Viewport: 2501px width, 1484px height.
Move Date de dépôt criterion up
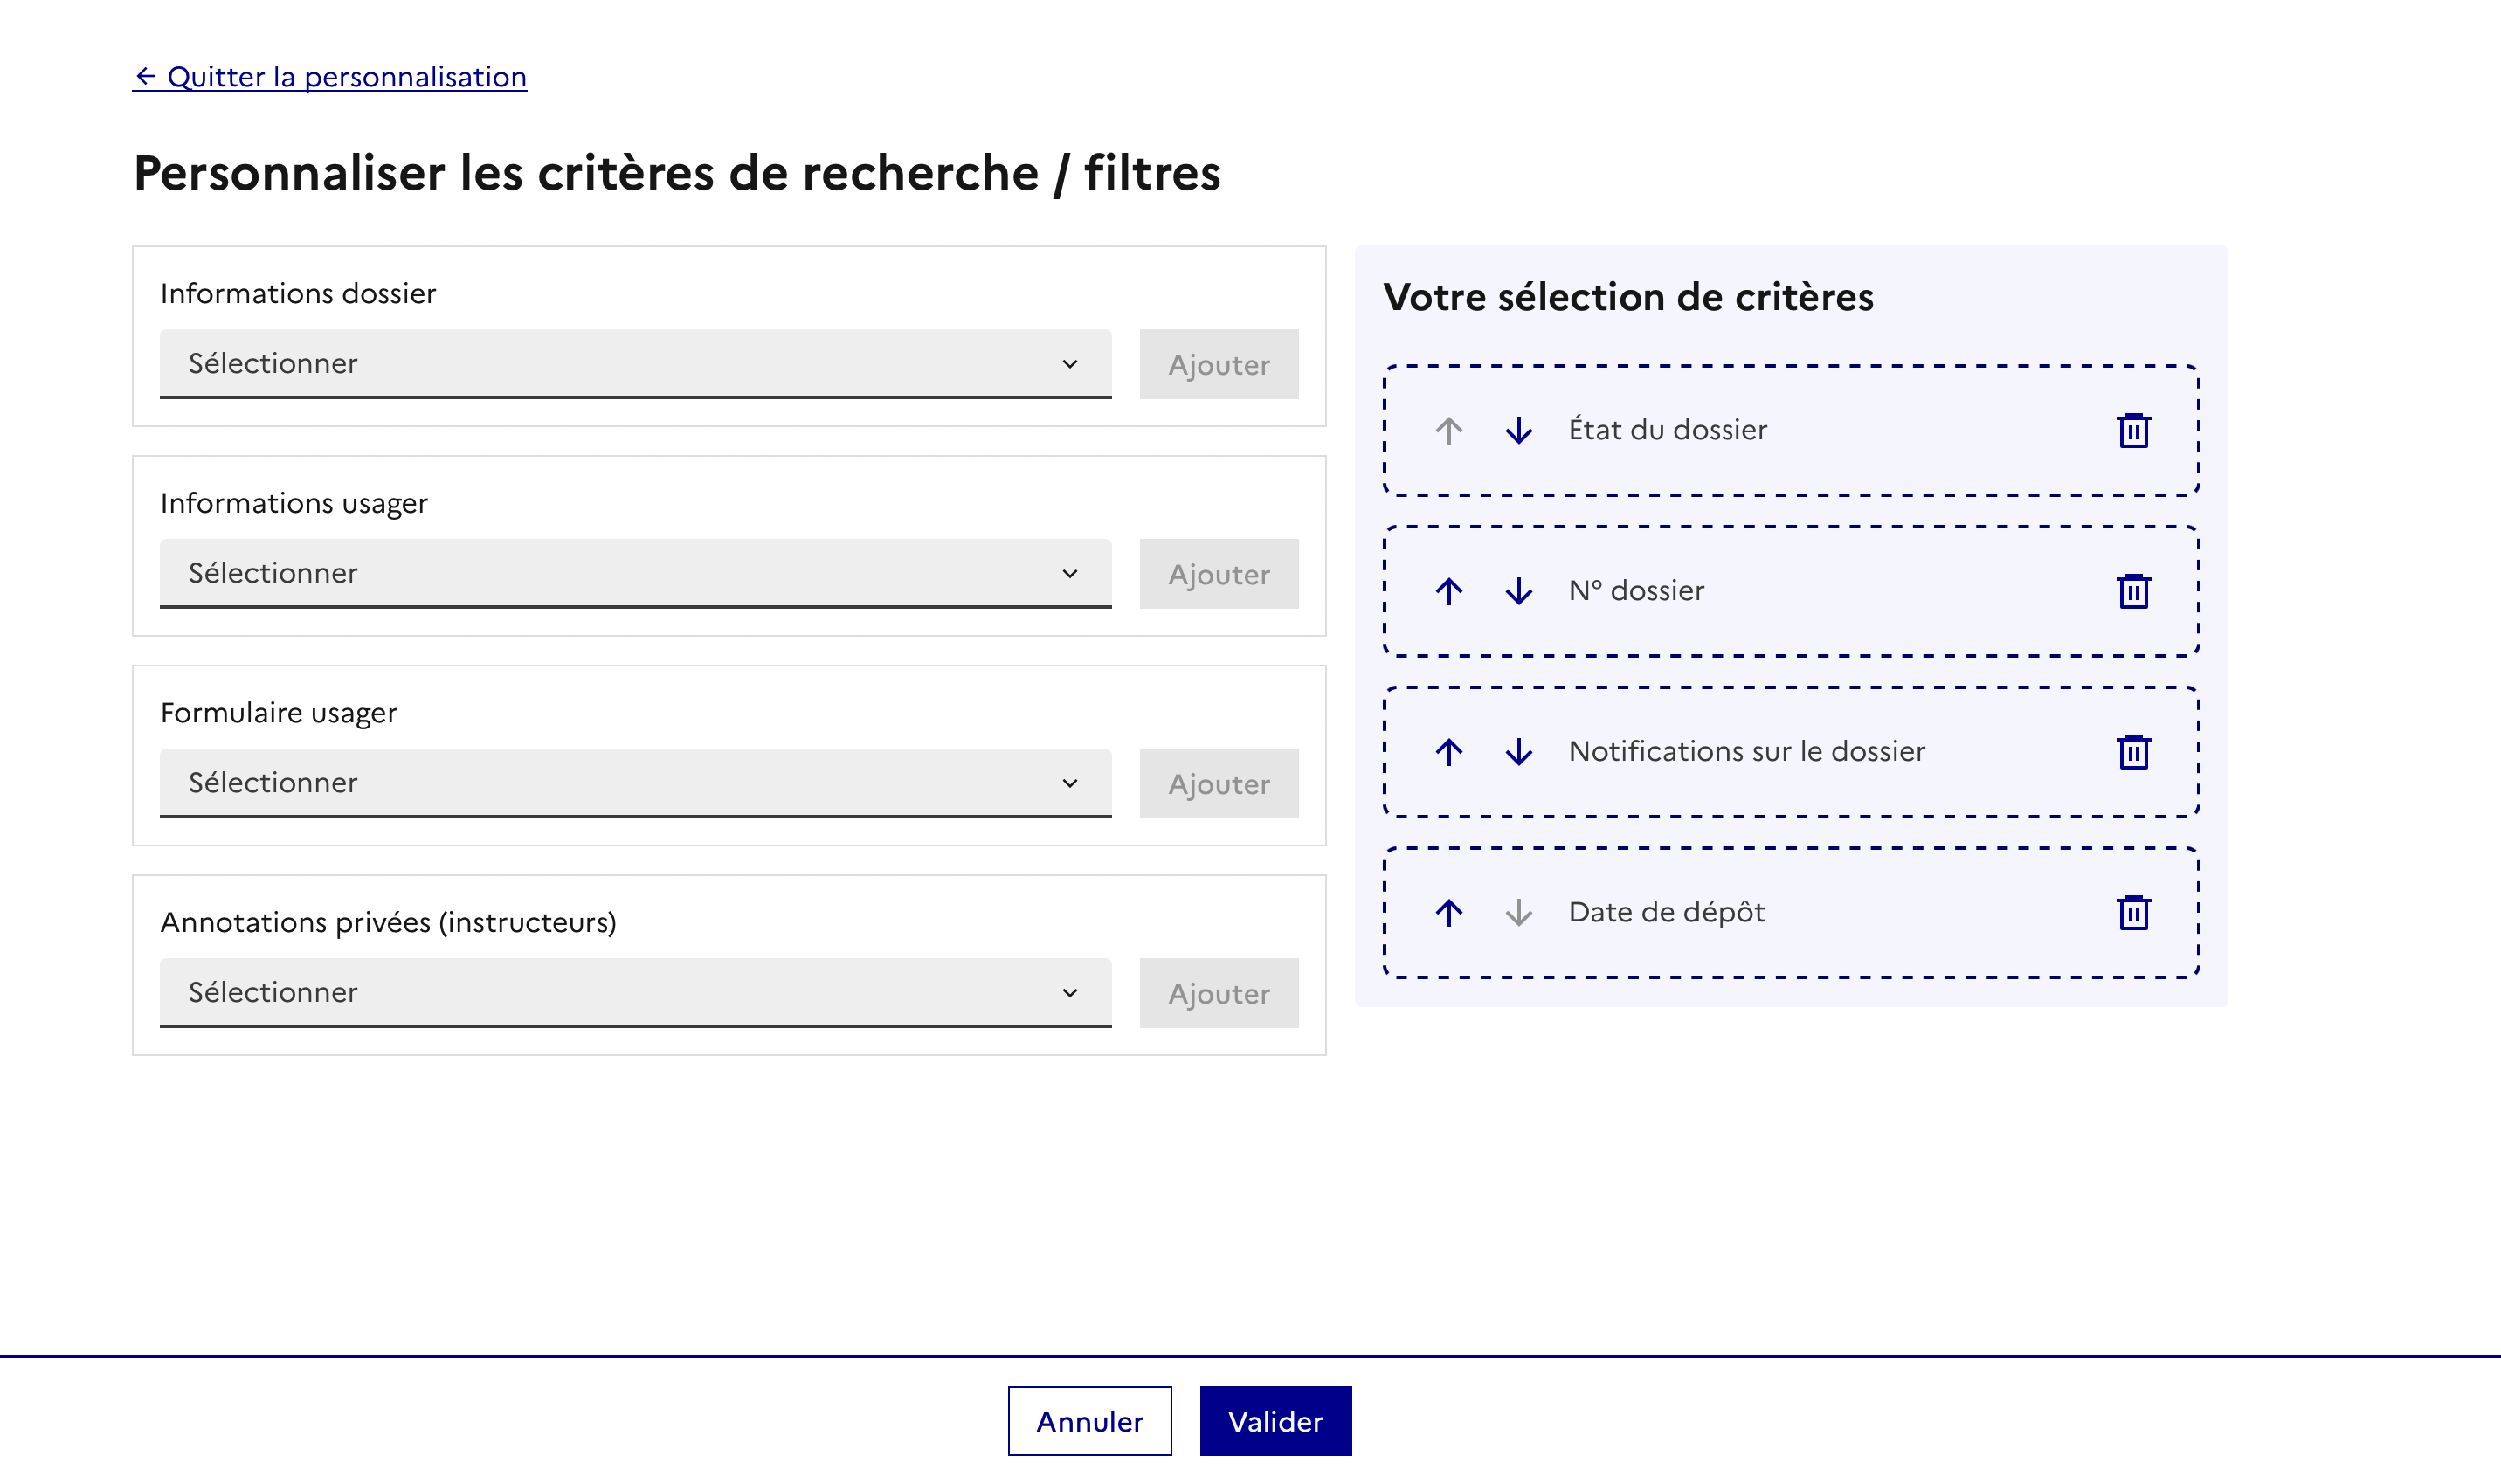pos(1448,912)
